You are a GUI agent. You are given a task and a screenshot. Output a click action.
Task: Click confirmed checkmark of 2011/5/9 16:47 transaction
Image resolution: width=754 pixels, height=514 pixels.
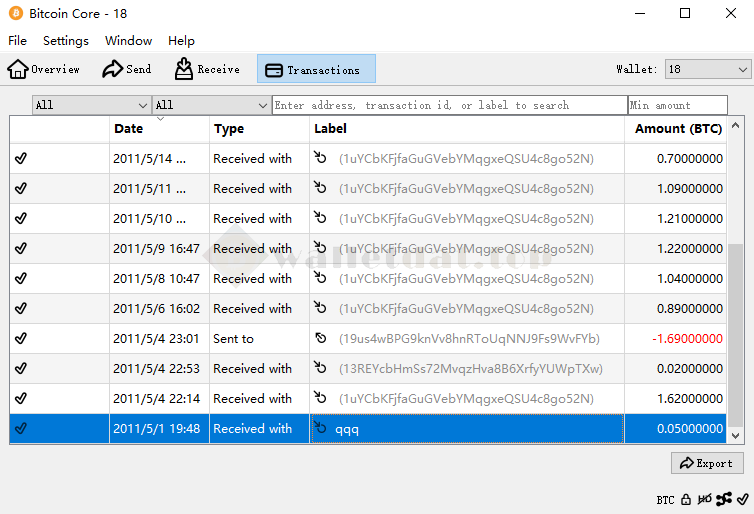click(21, 248)
